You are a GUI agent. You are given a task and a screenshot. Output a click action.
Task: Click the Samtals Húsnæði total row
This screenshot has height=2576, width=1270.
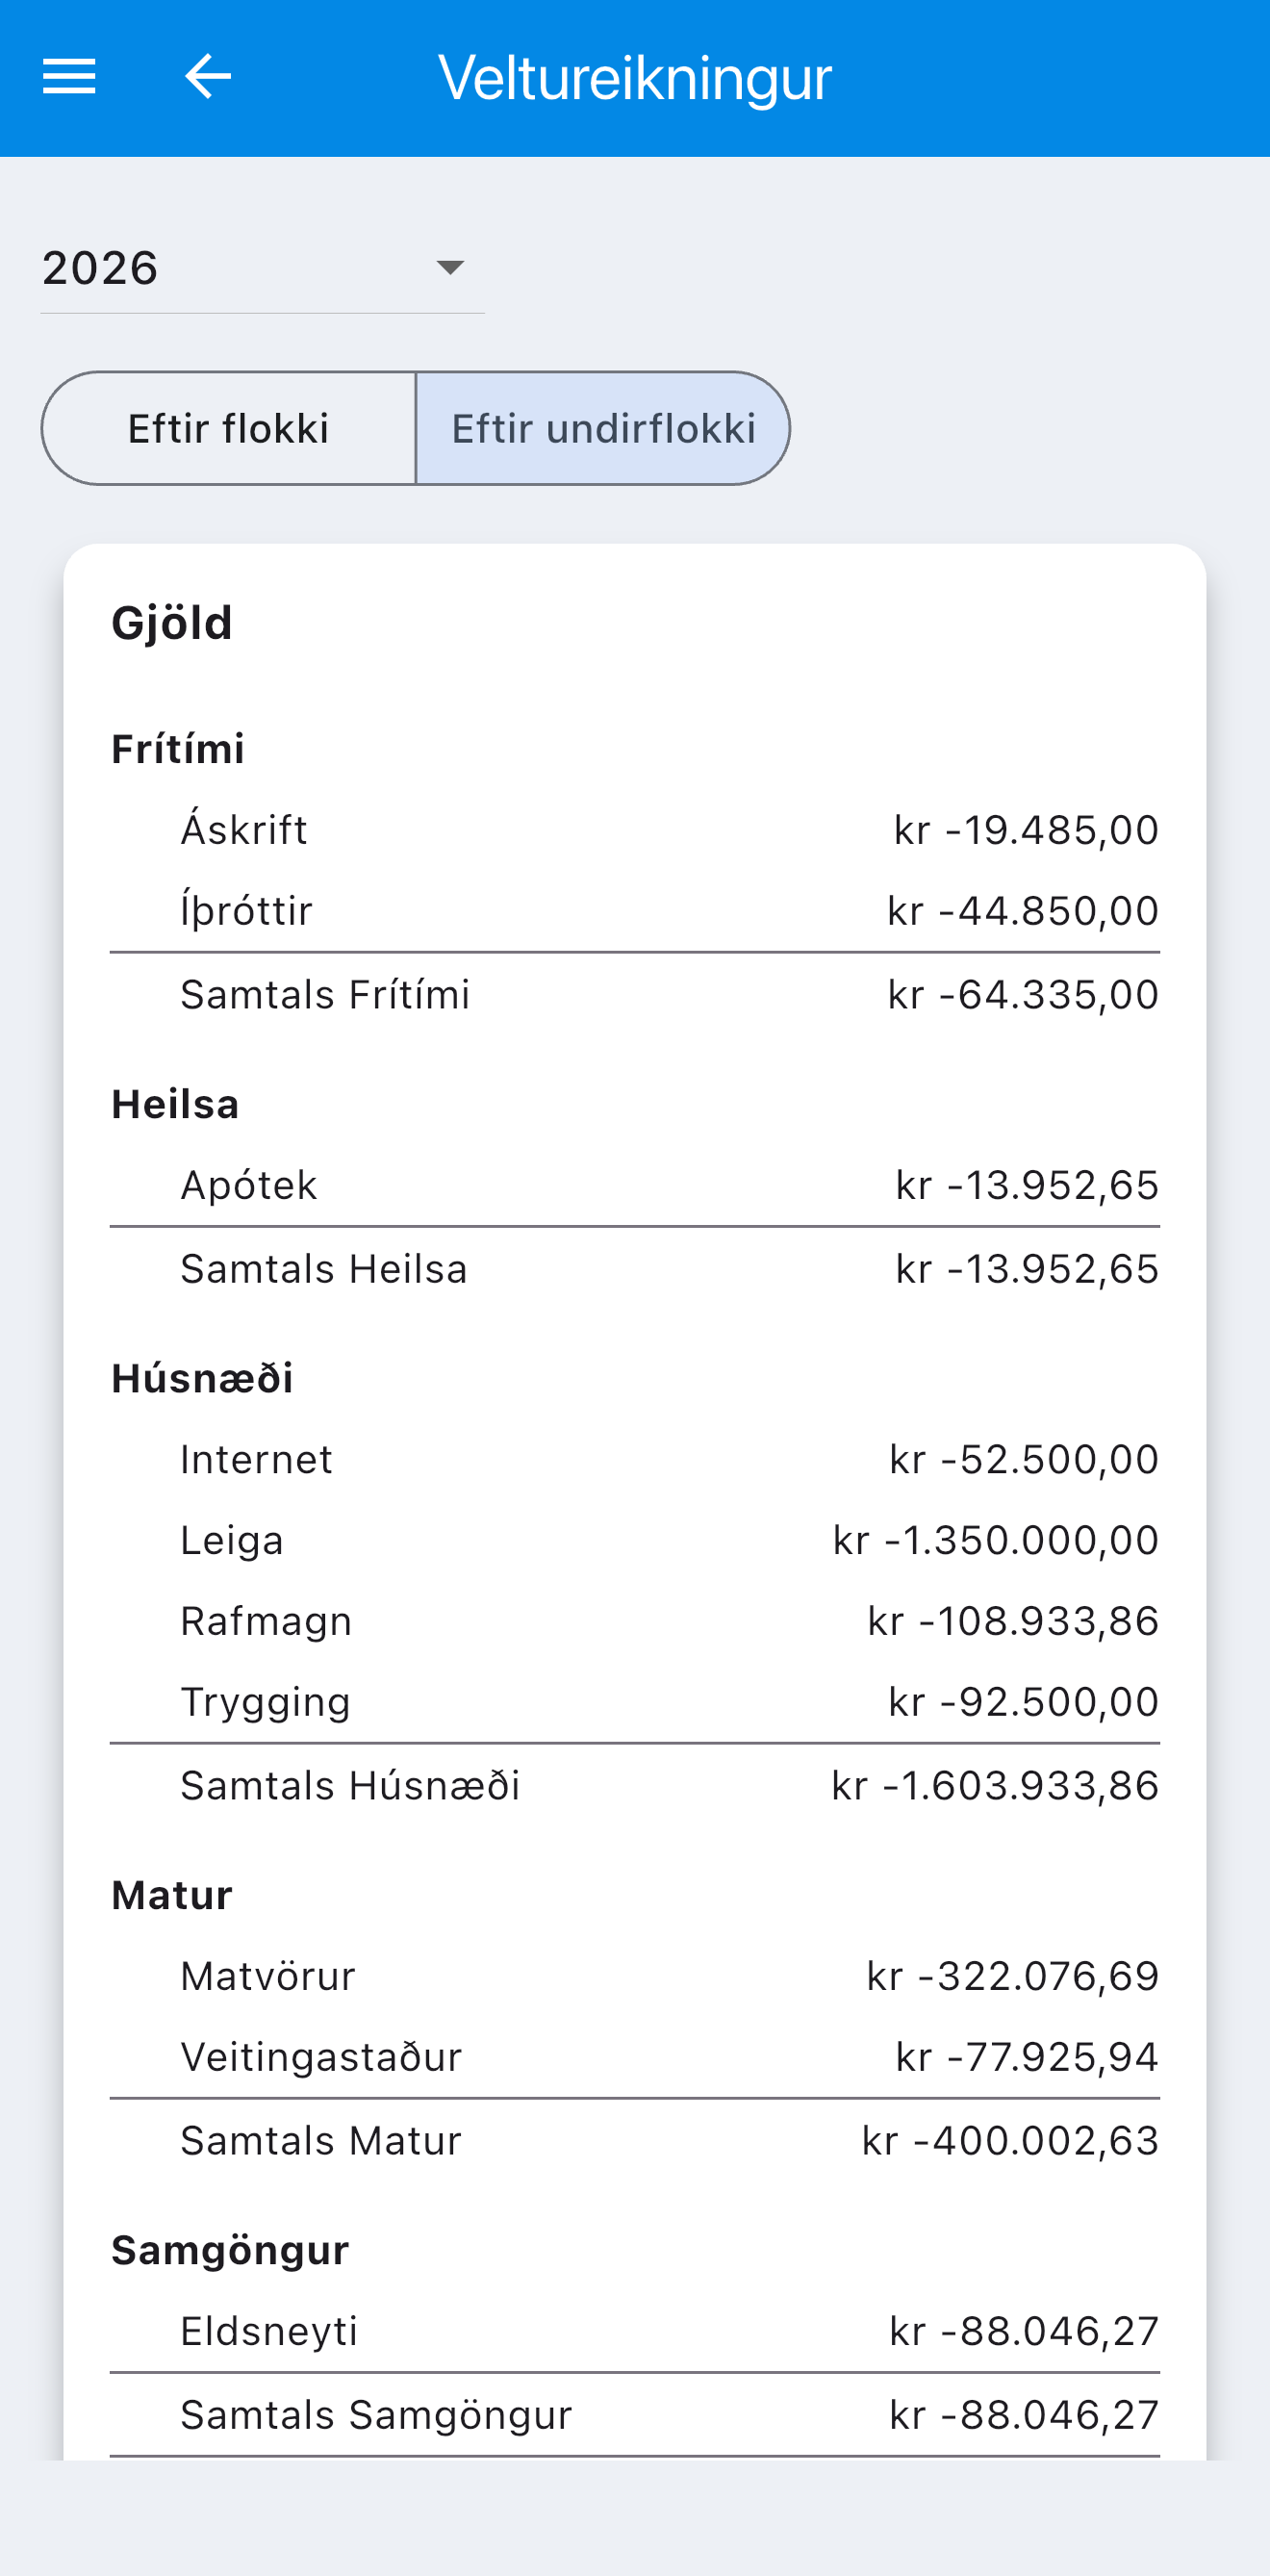(635, 1786)
